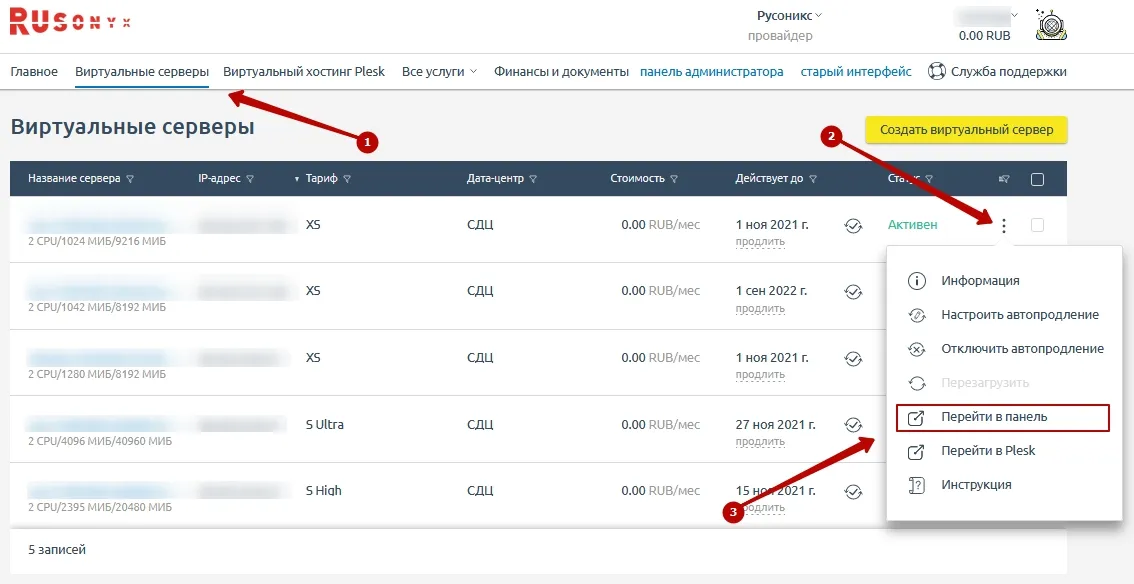The width and height of the screenshot is (1134, 584).
Task: Click Создать виртуальный сервер button
Action: (966, 130)
